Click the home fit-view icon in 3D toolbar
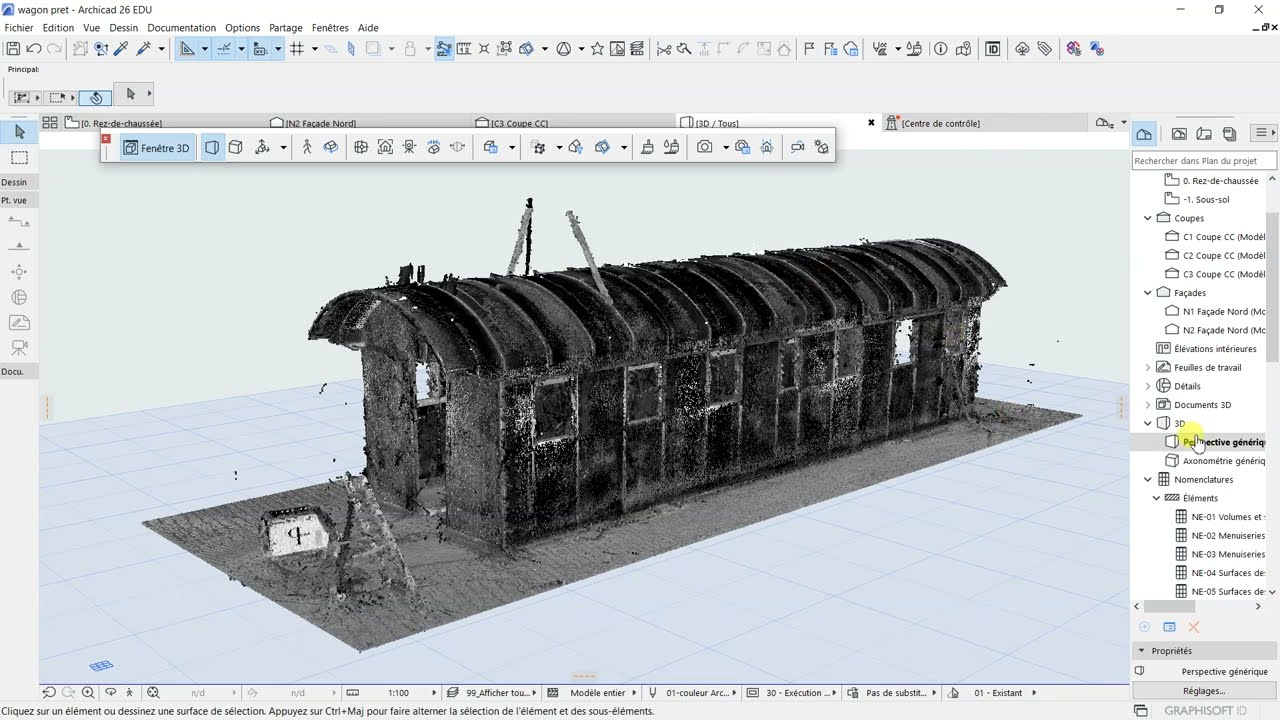 pos(385,147)
